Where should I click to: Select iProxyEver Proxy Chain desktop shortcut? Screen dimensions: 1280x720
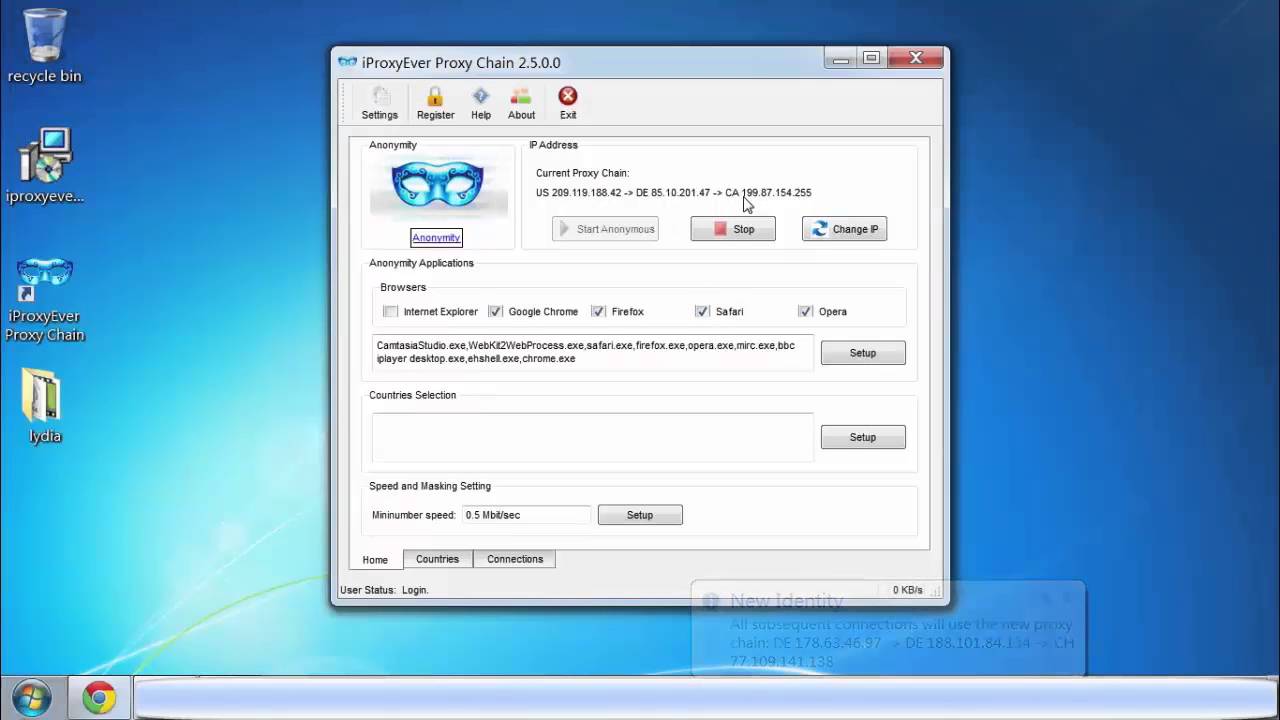tap(45, 300)
